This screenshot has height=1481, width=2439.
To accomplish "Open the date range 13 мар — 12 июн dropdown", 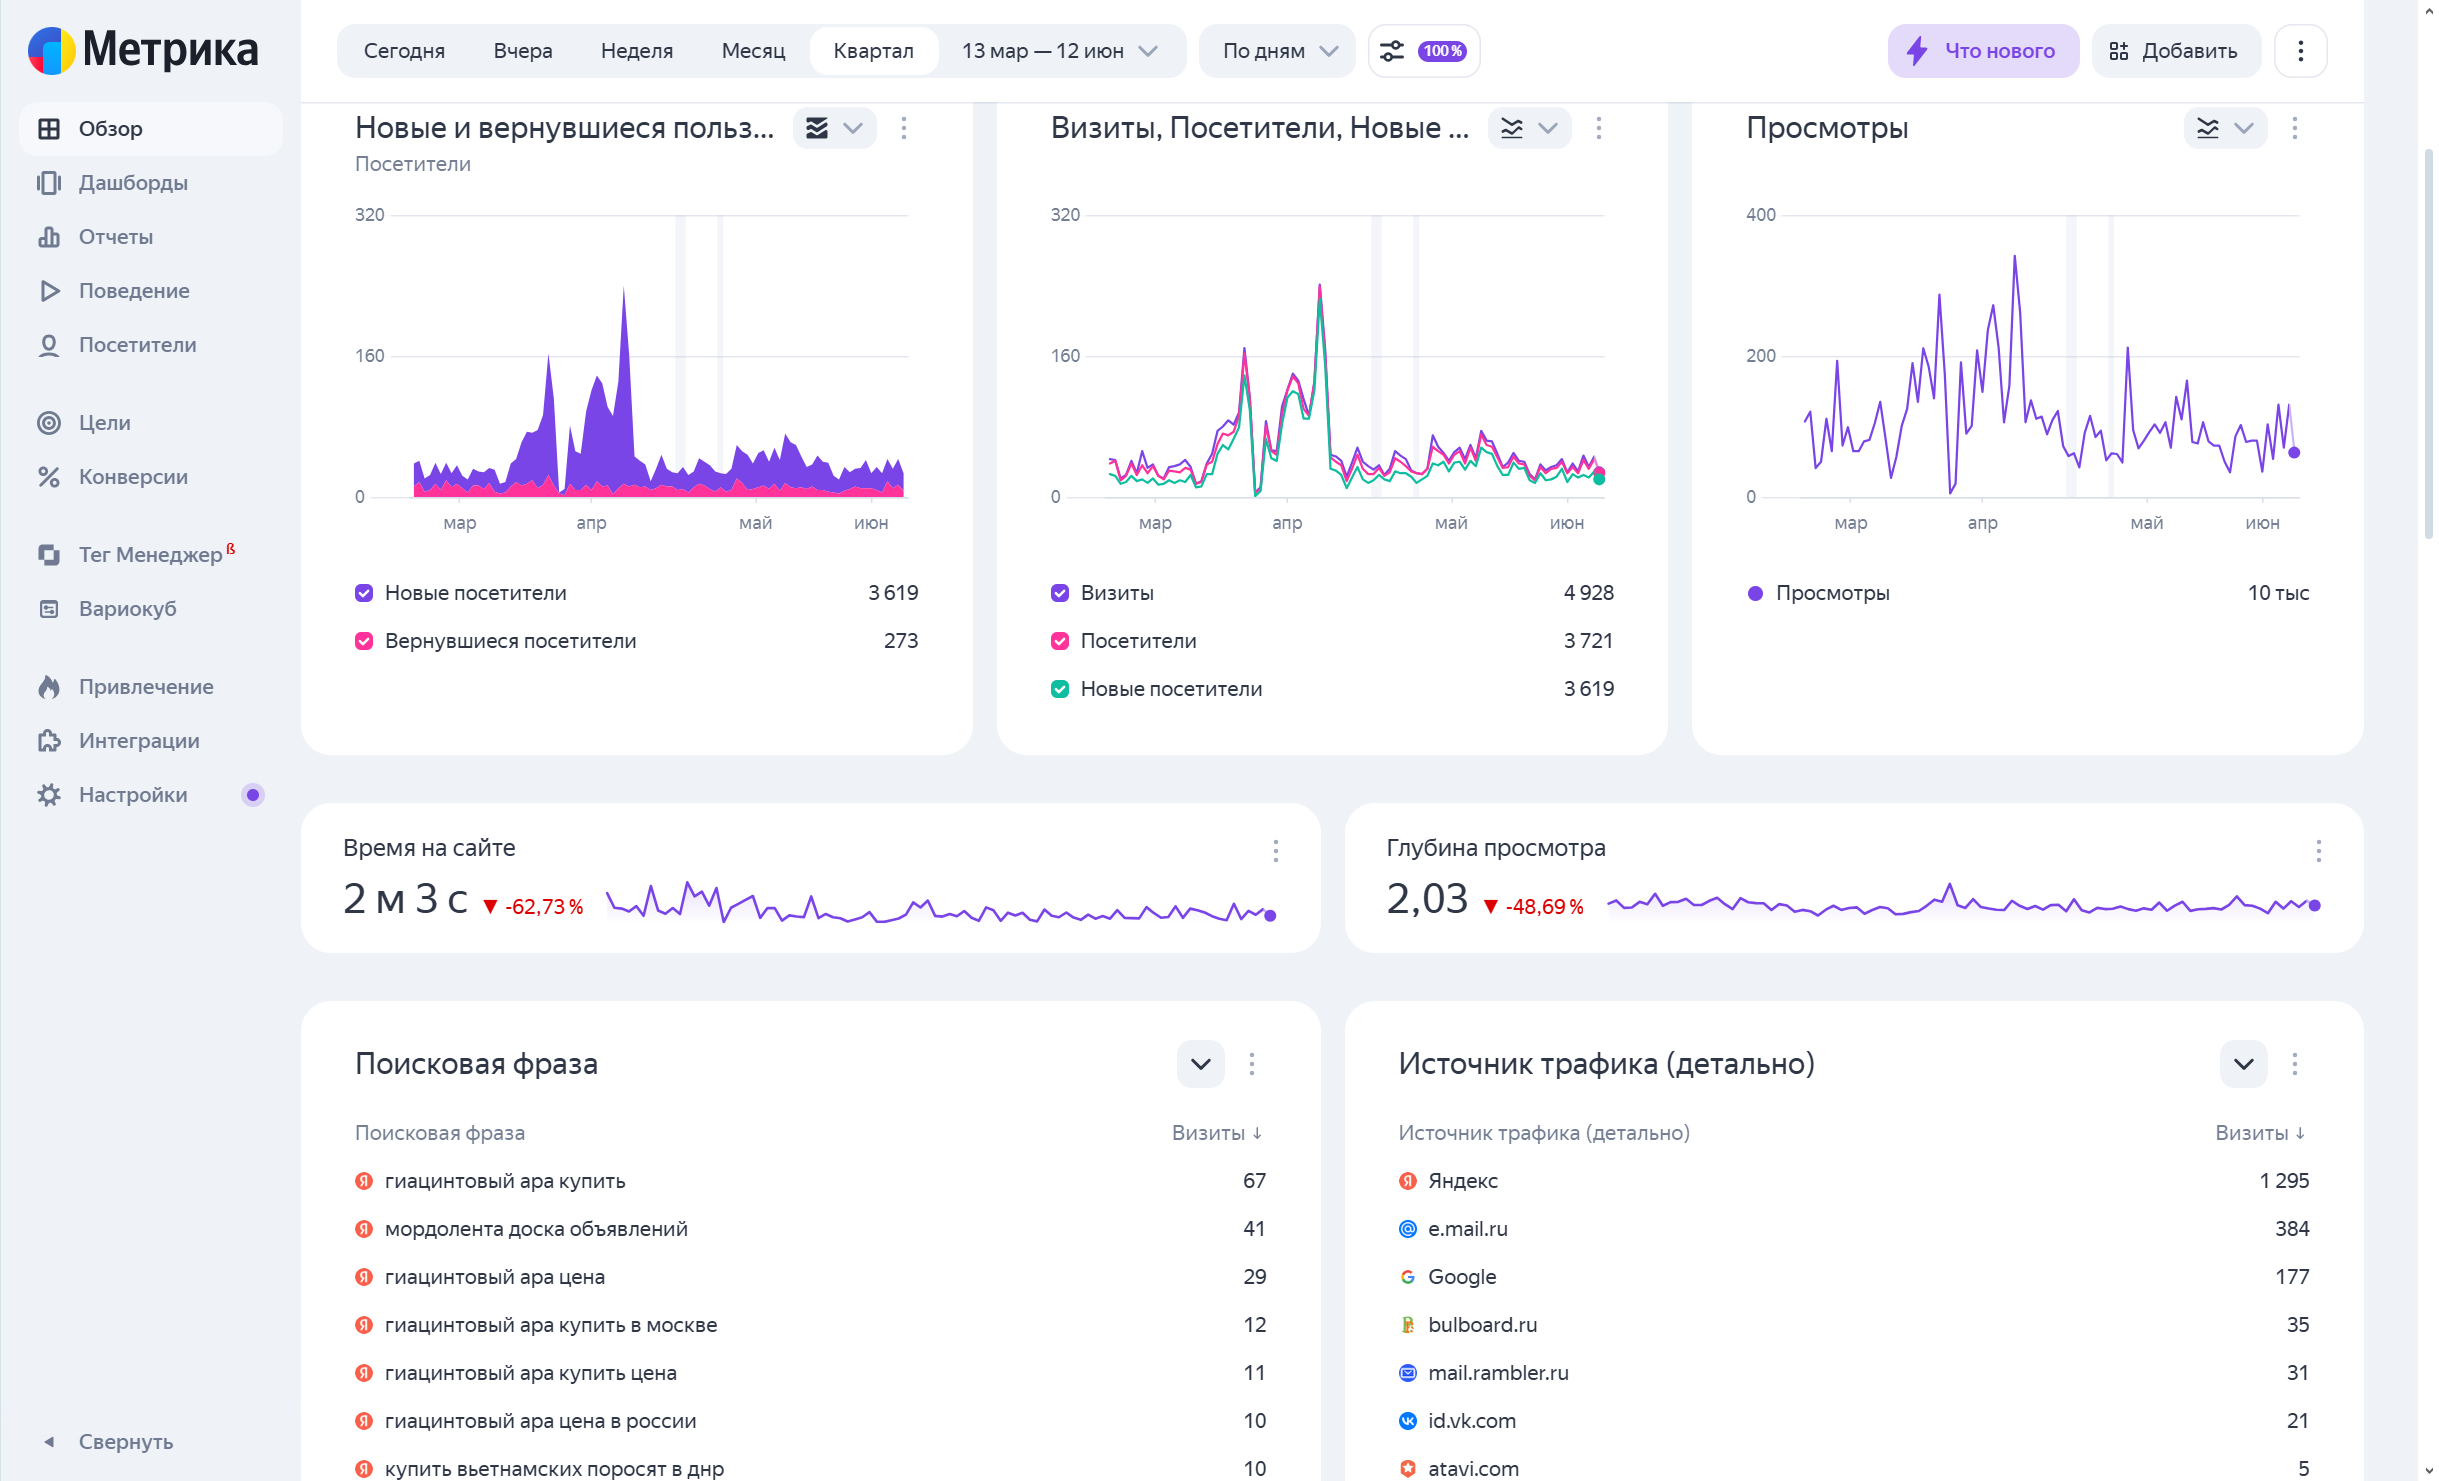I will coord(1059,51).
